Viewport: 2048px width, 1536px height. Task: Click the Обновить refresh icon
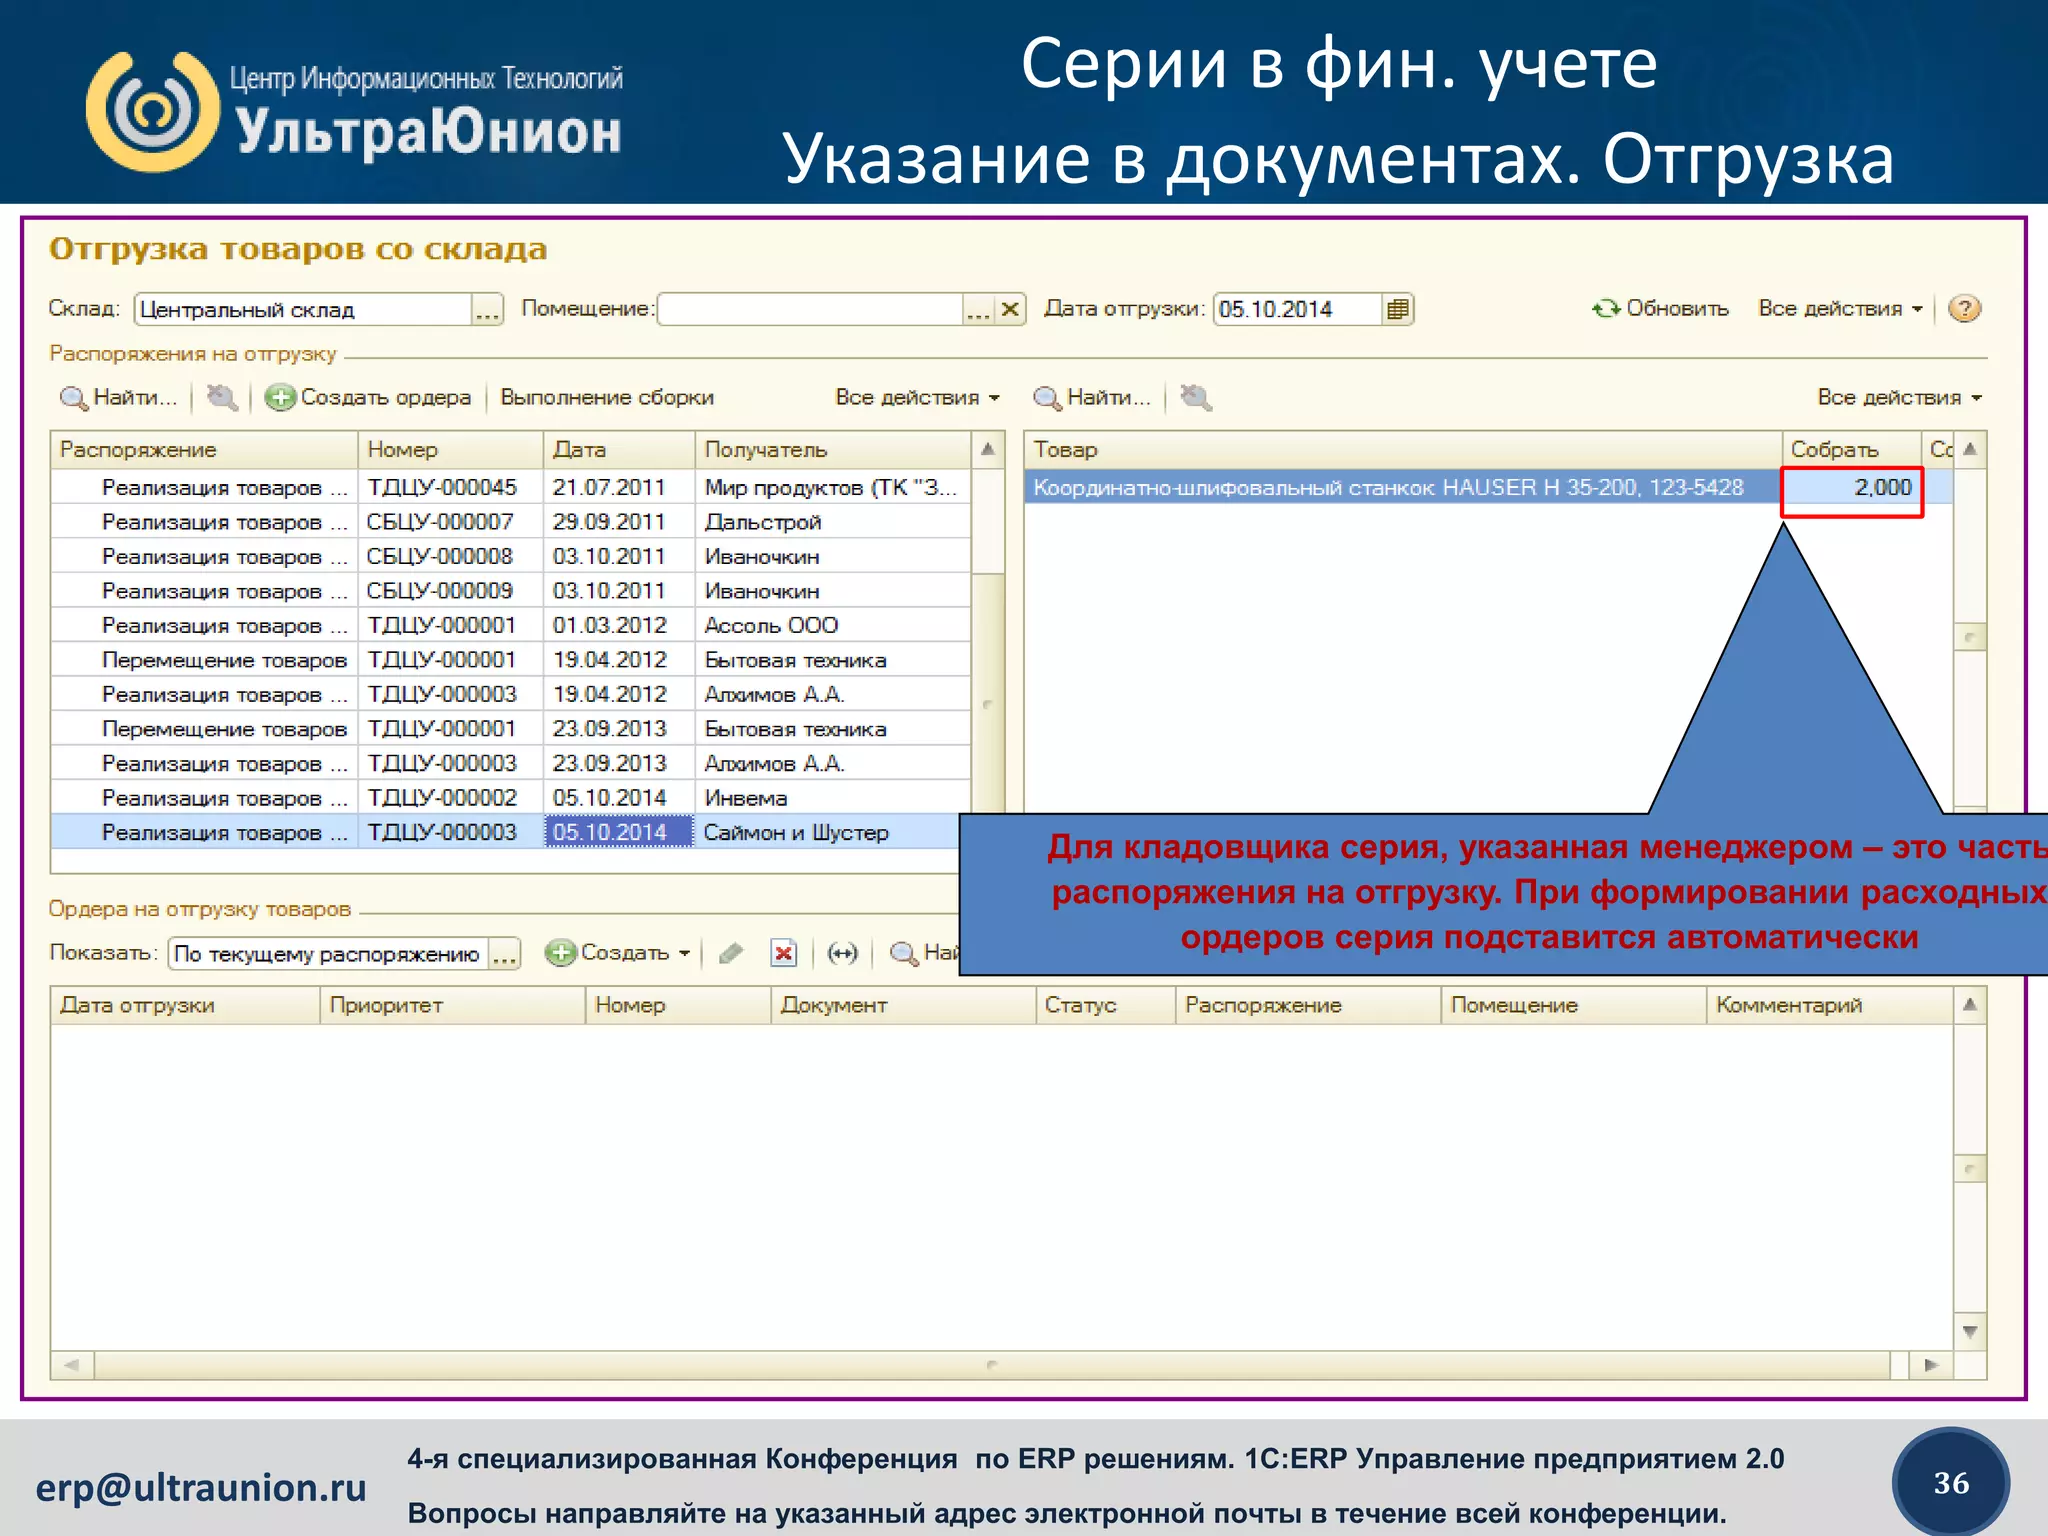pos(1606,309)
